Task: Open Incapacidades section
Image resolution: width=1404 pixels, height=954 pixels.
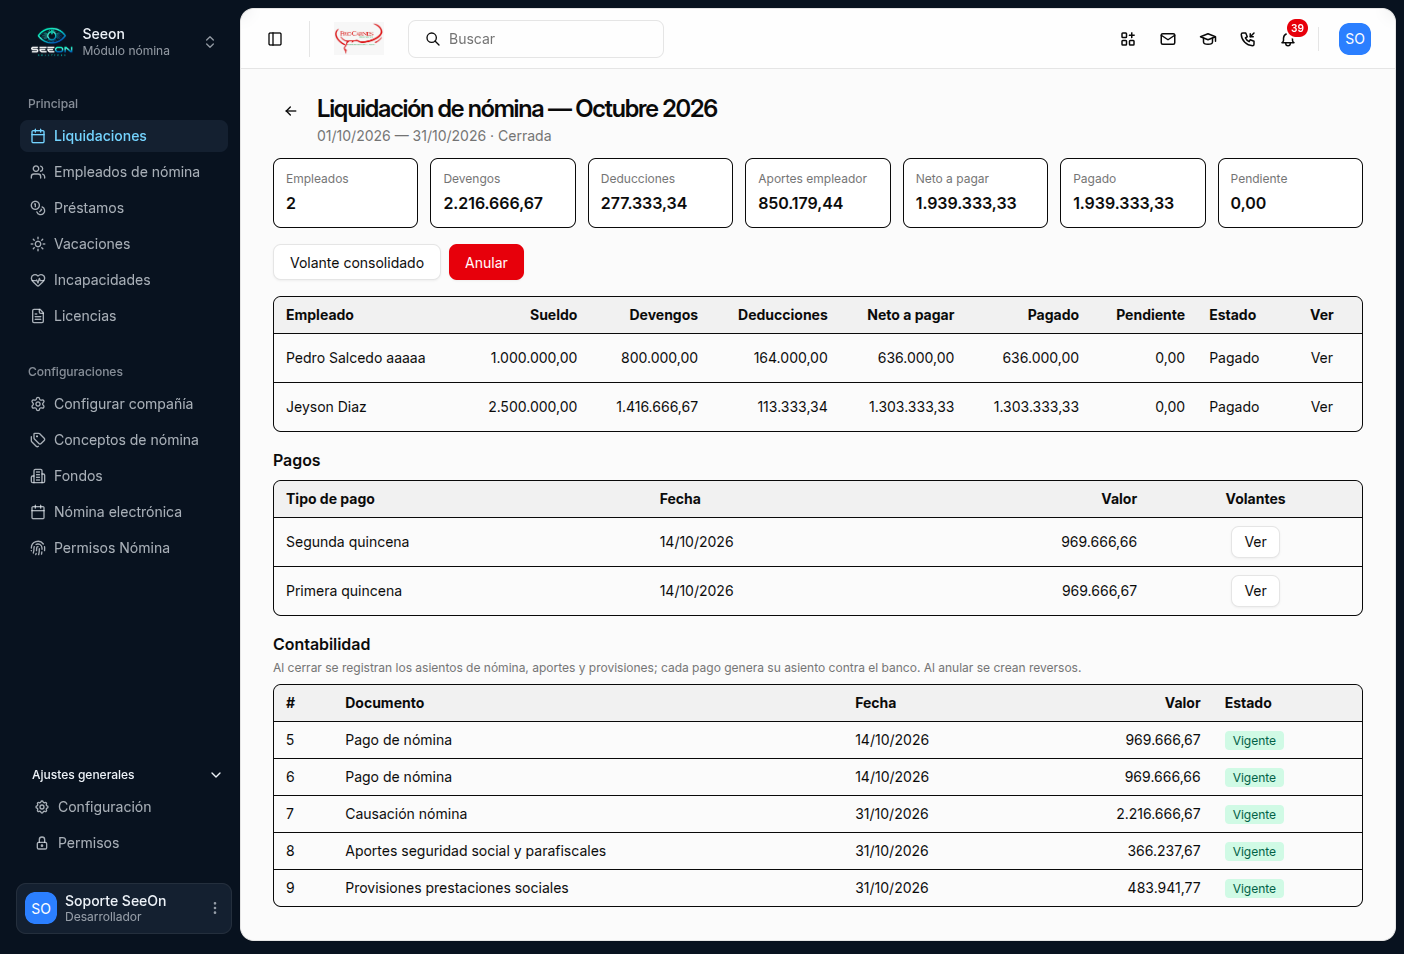Action: click(x=124, y=280)
